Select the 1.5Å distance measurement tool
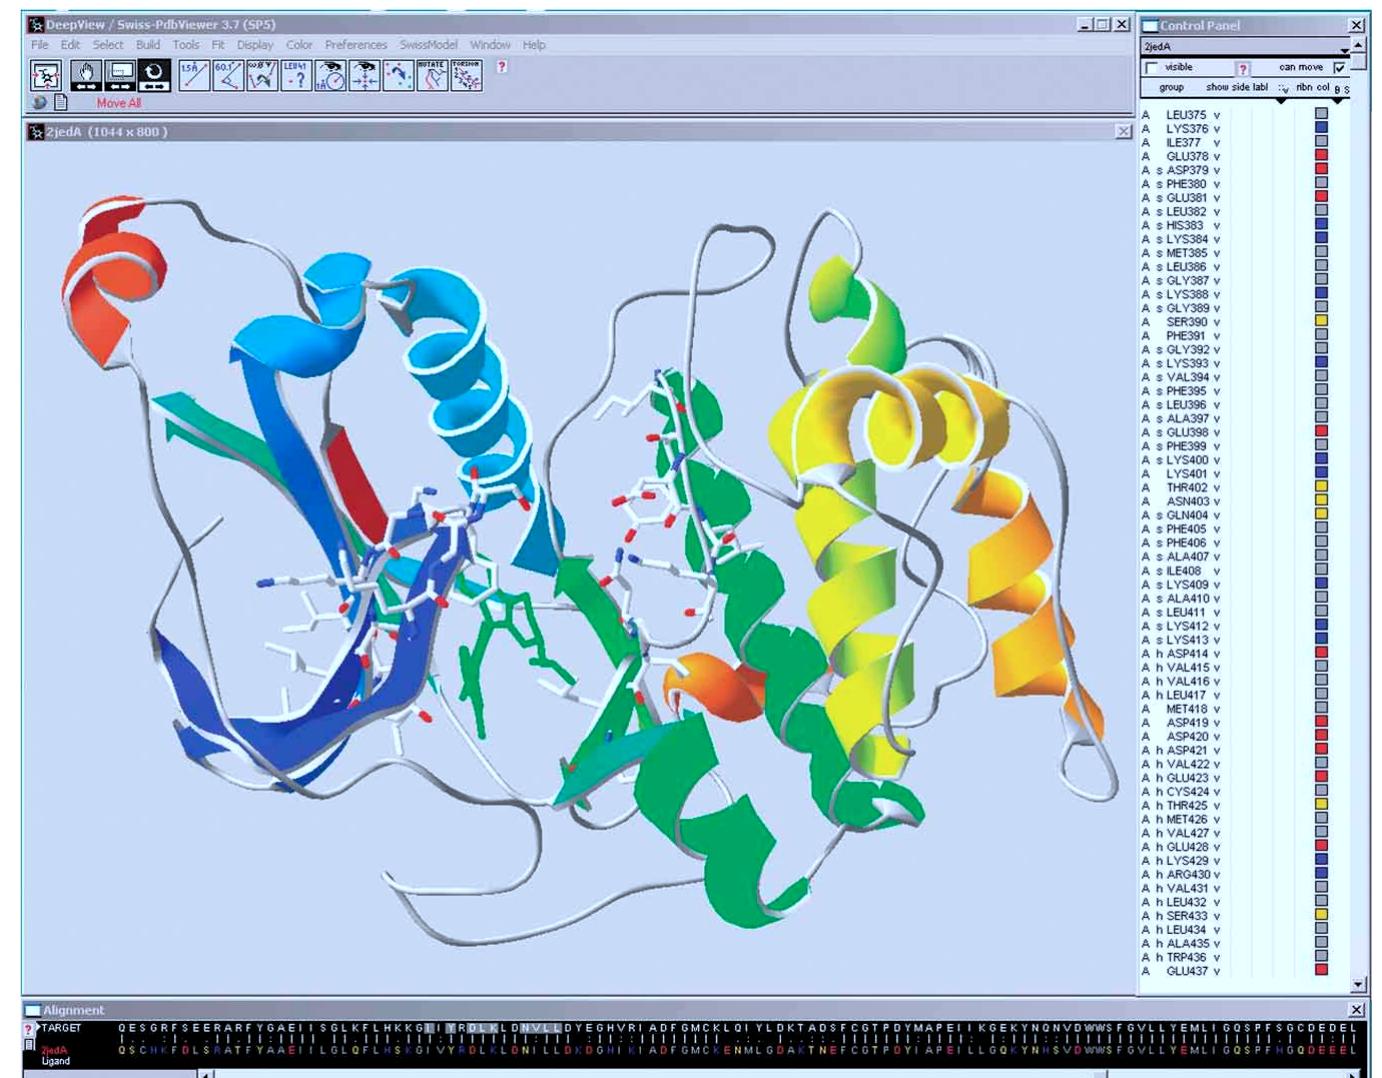Screen dimensions: 1382x1078 pyautogui.click(x=194, y=75)
